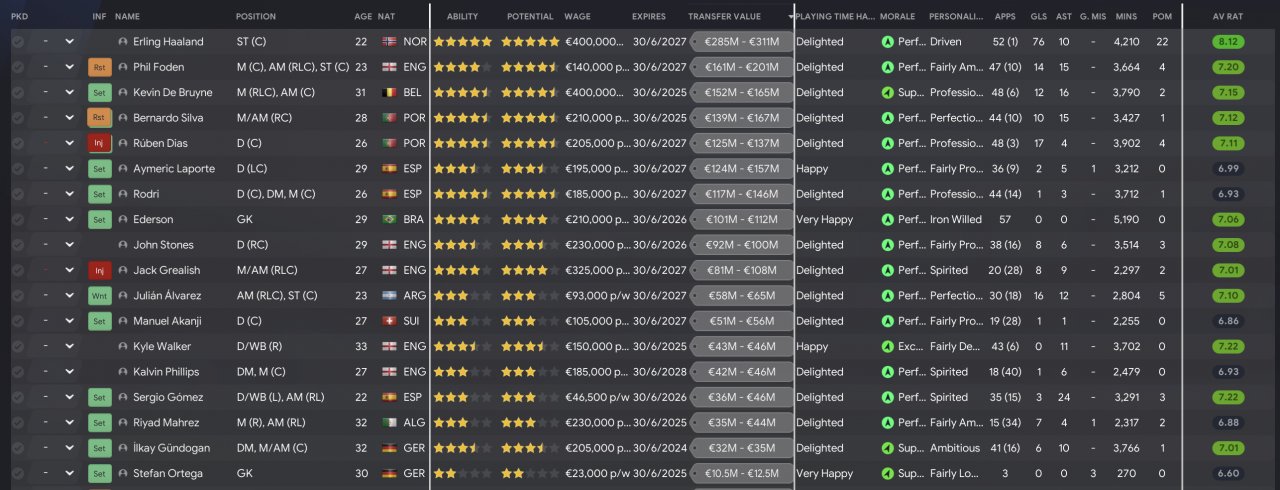
Task: Toggle the picked checkmark for Sergio Gómez
Action: coord(18,397)
